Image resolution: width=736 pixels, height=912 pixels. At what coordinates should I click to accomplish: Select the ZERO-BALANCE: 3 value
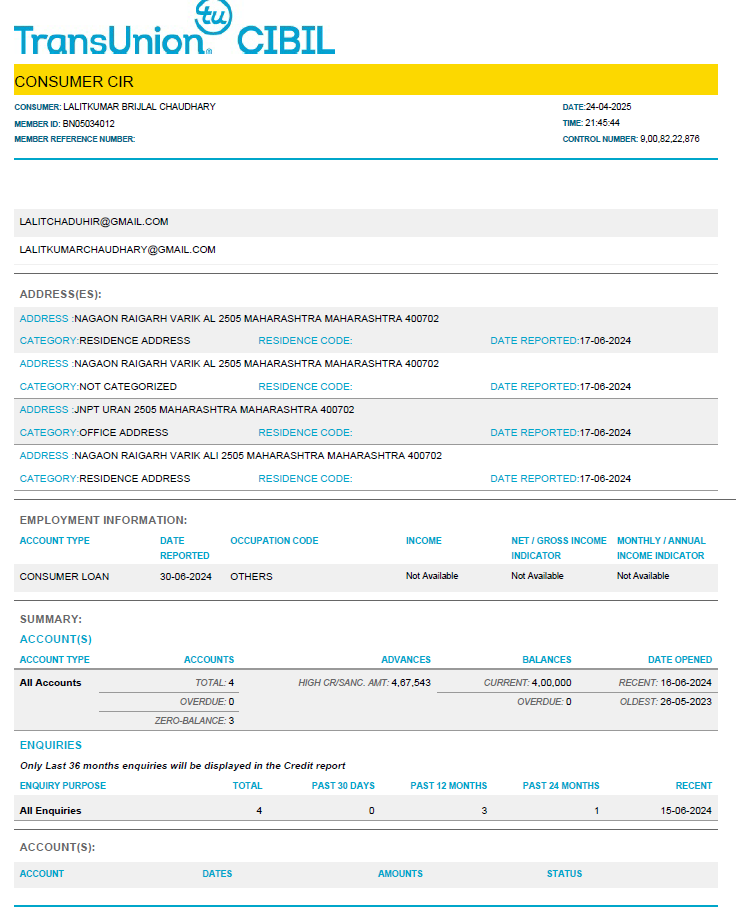[x=194, y=721]
